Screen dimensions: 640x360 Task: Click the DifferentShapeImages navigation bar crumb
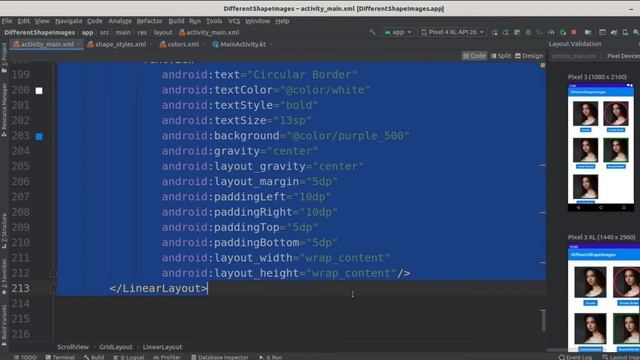(x=40, y=32)
